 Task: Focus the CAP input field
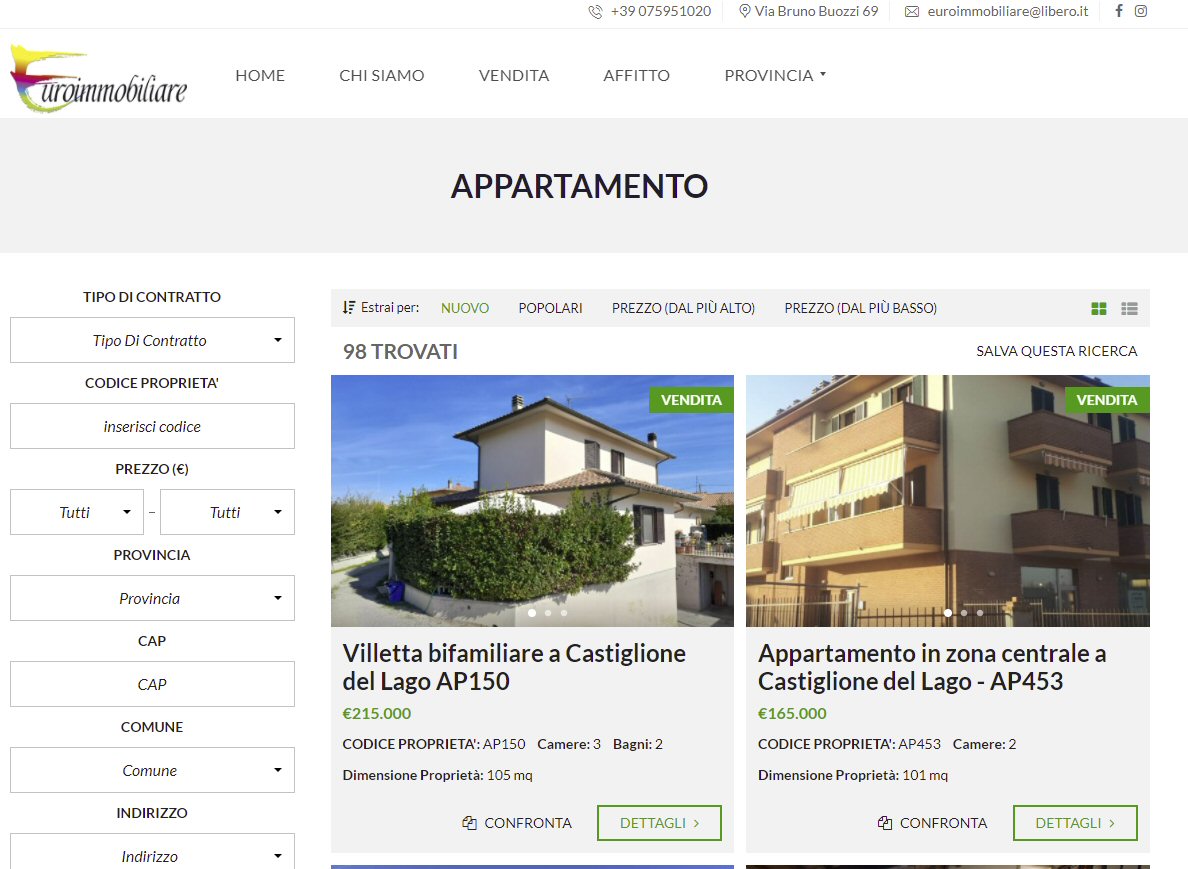tap(152, 684)
